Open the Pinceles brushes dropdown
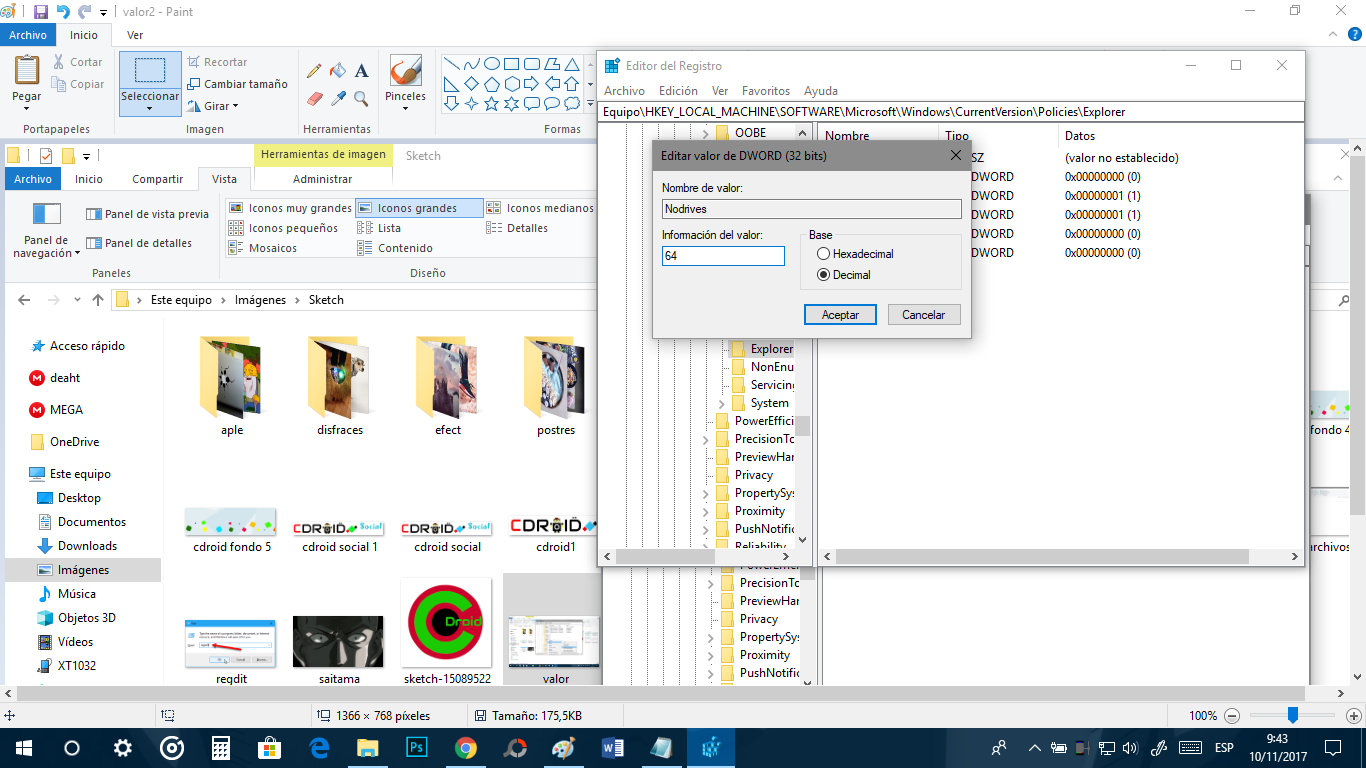1366x768 pixels. click(405, 108)
